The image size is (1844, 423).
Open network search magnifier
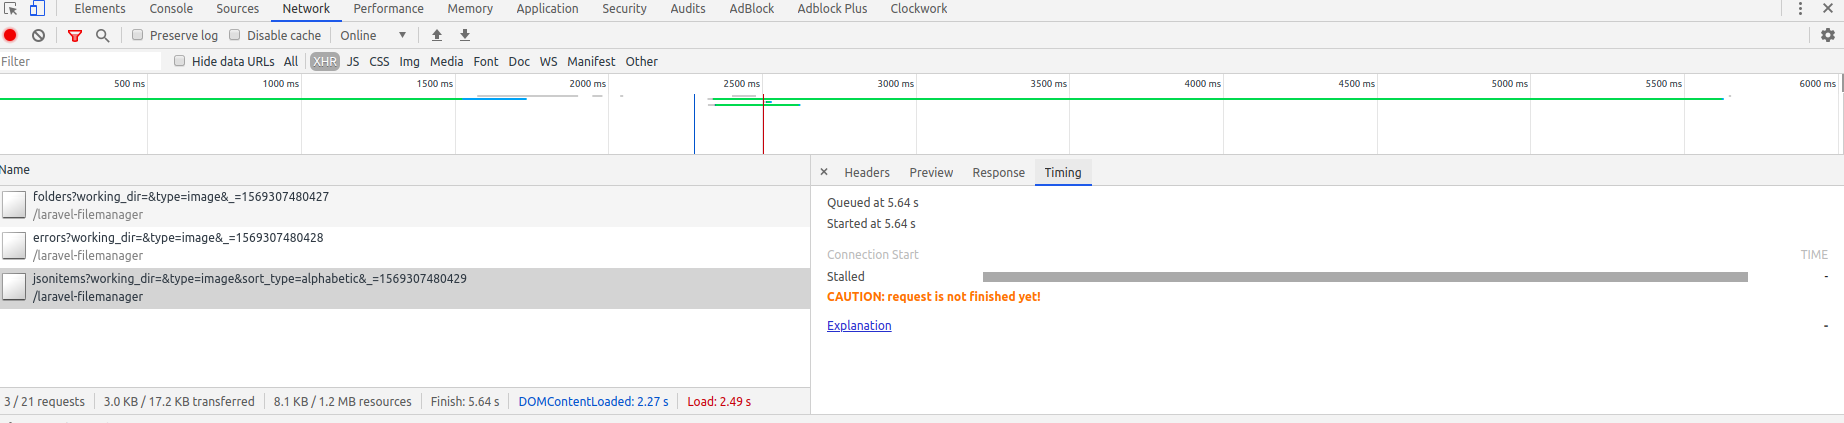click(x=102, y=35)
